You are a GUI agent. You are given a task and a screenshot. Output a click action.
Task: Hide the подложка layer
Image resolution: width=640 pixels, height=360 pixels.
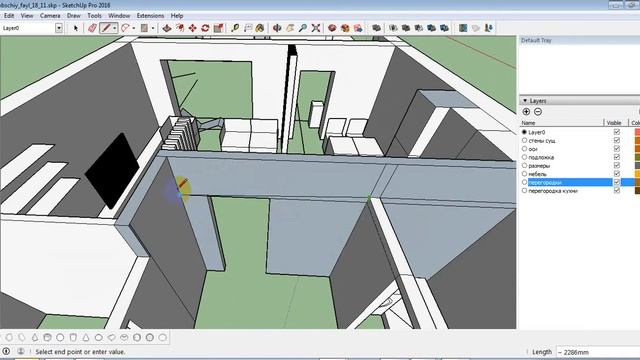click(617, 157)
